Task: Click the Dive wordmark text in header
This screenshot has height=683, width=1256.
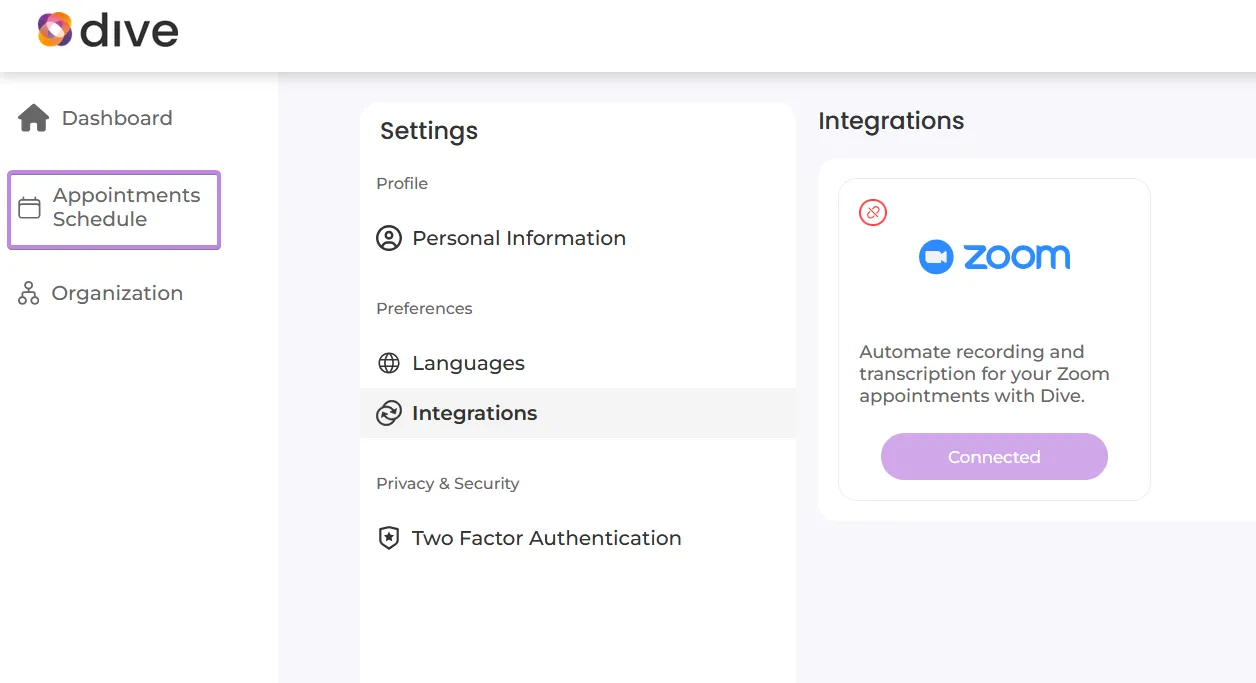Action: 128,31
